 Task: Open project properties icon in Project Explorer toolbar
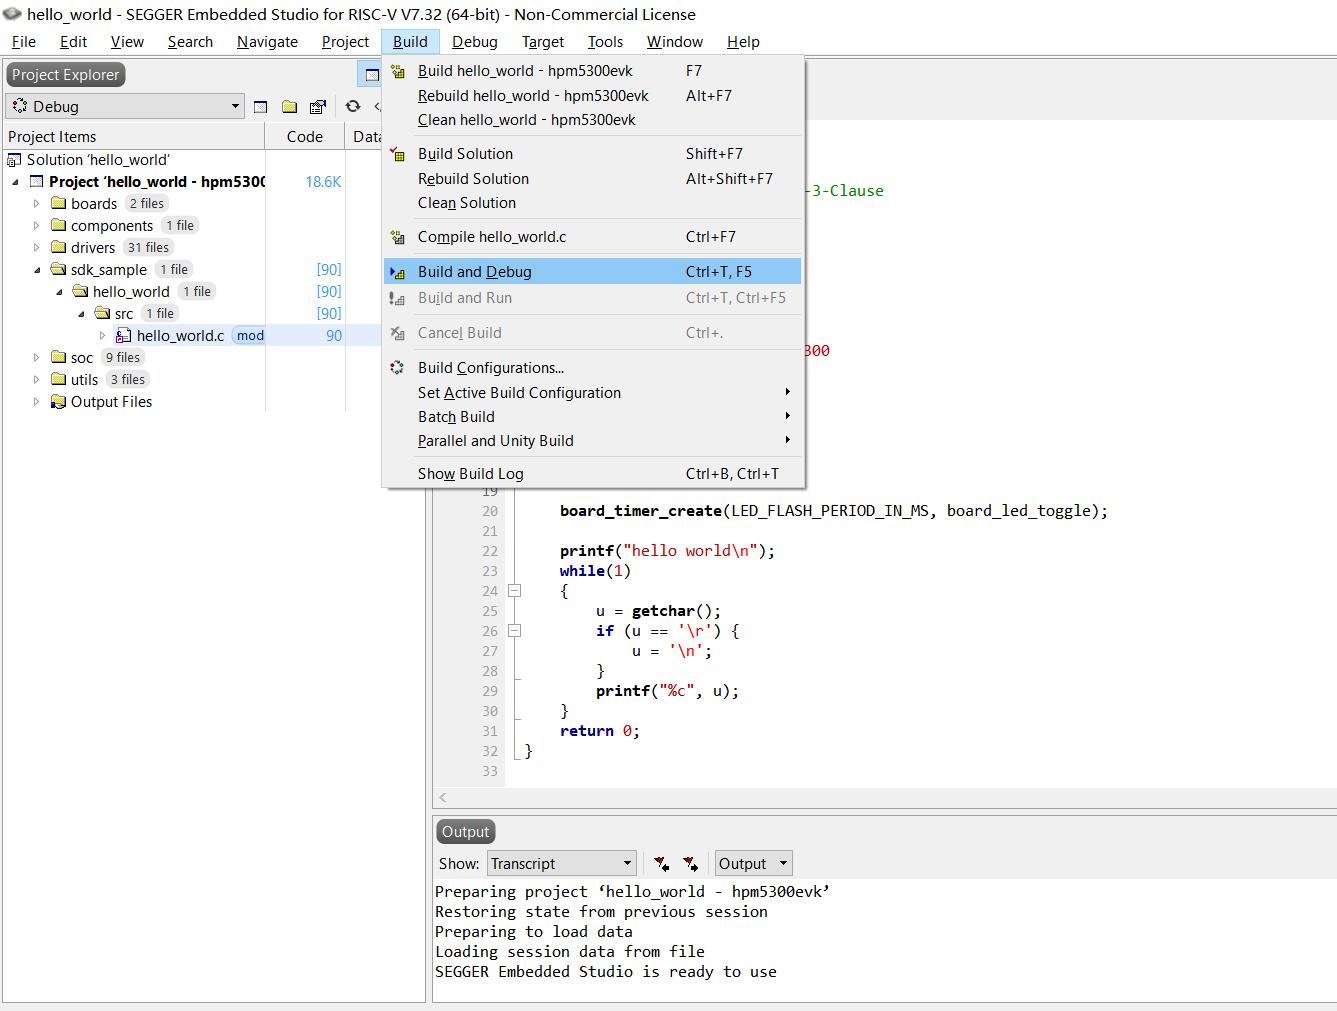pyautogui.click(x=318, y=106)
